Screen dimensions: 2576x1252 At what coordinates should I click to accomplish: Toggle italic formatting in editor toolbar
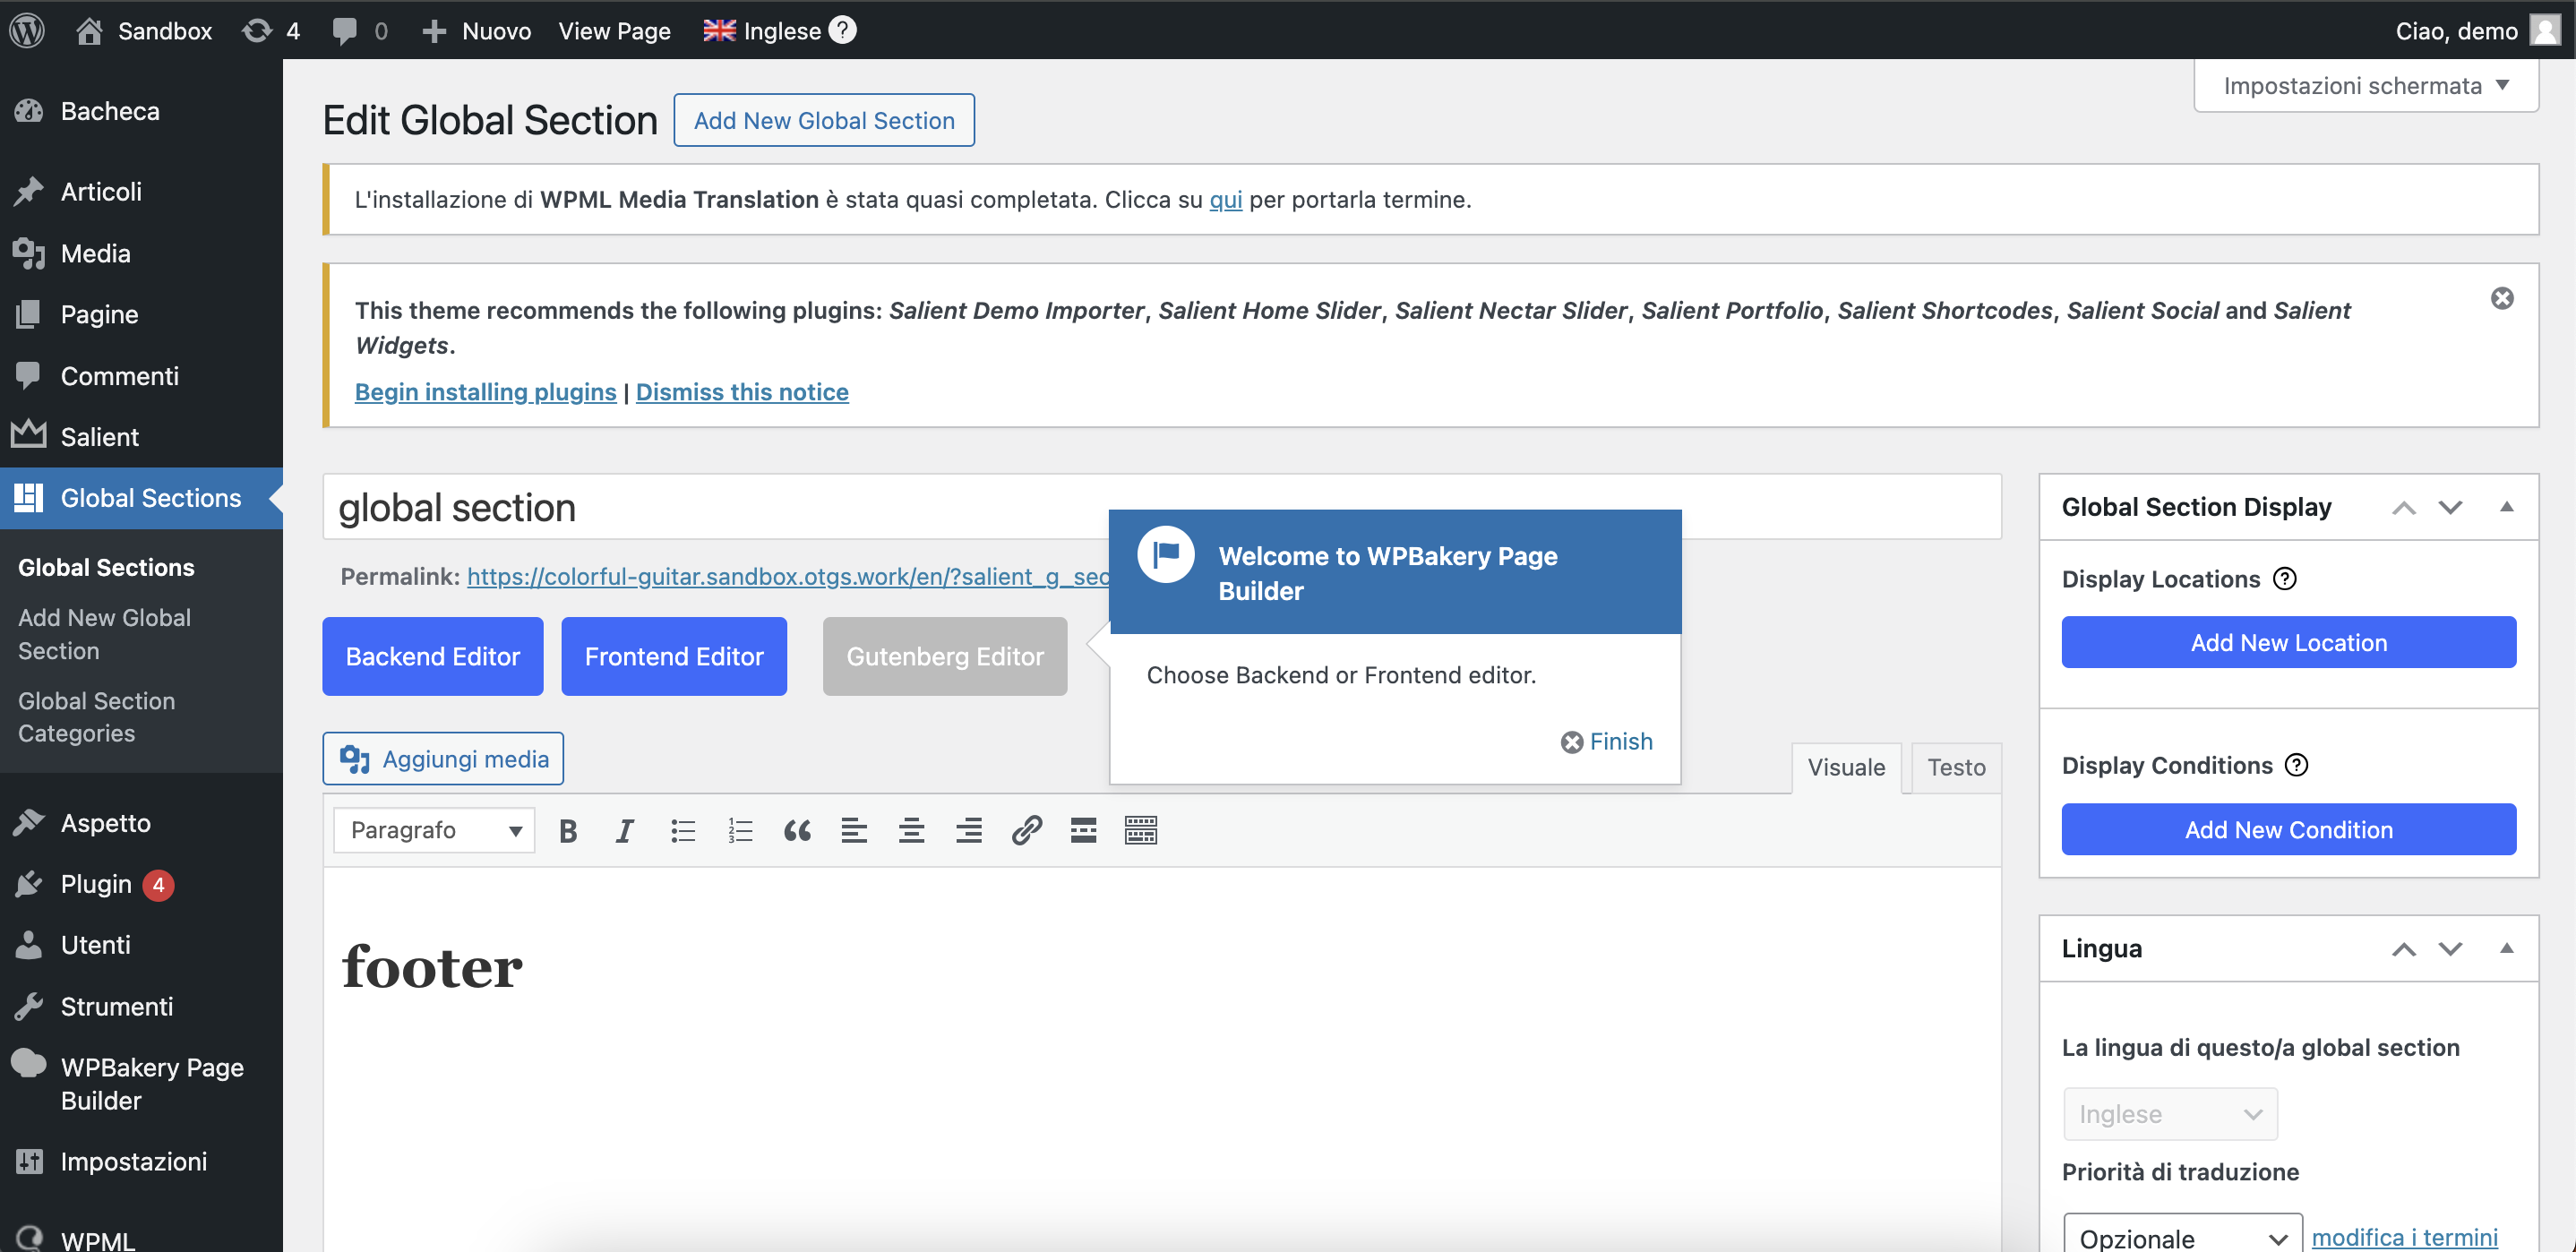point(625,830)
